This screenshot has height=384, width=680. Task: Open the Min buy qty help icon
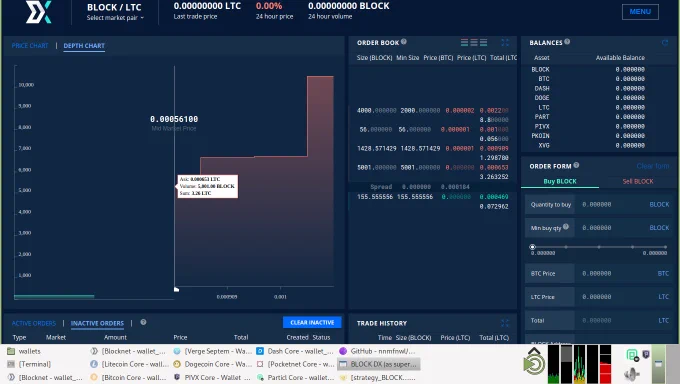(566, 226)
